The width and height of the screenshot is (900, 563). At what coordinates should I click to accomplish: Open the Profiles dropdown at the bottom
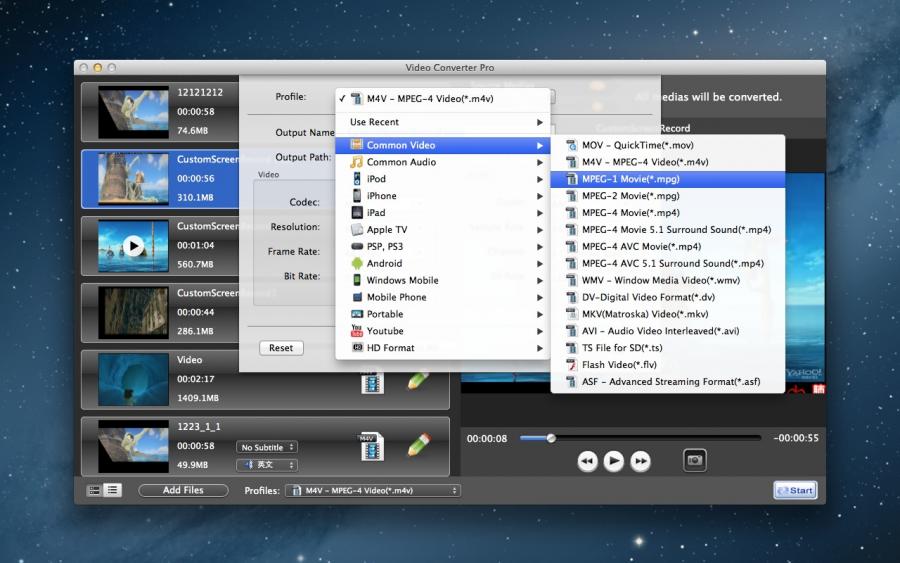(373, 491)
